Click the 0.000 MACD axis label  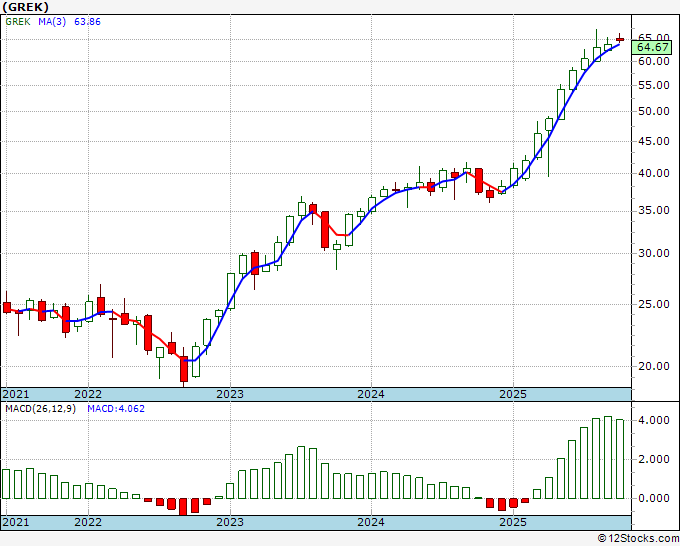pyautogui.click(x=654, y=498)
